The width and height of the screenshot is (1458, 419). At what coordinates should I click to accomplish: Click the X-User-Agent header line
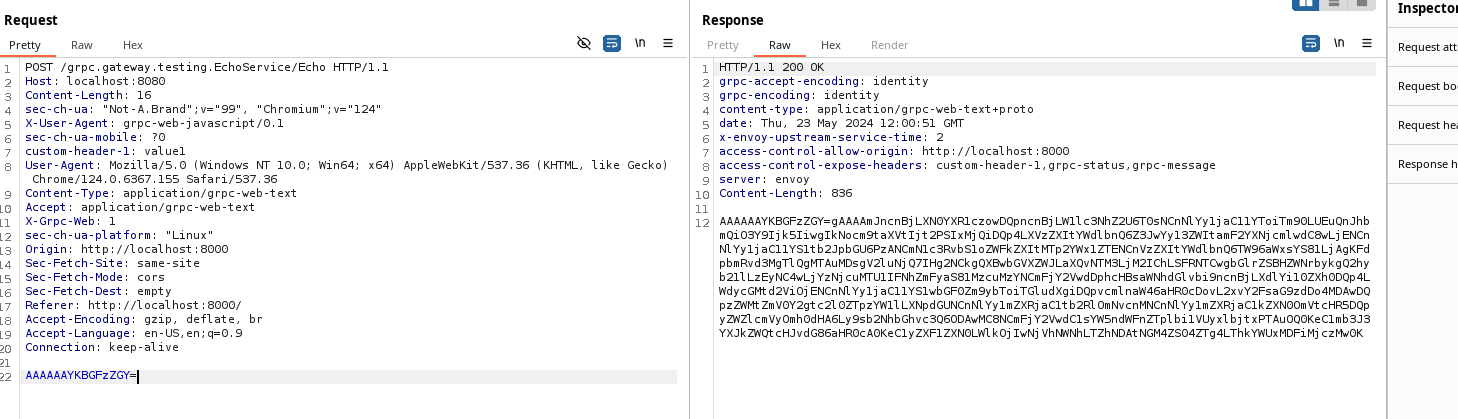[x=154, y=124]
